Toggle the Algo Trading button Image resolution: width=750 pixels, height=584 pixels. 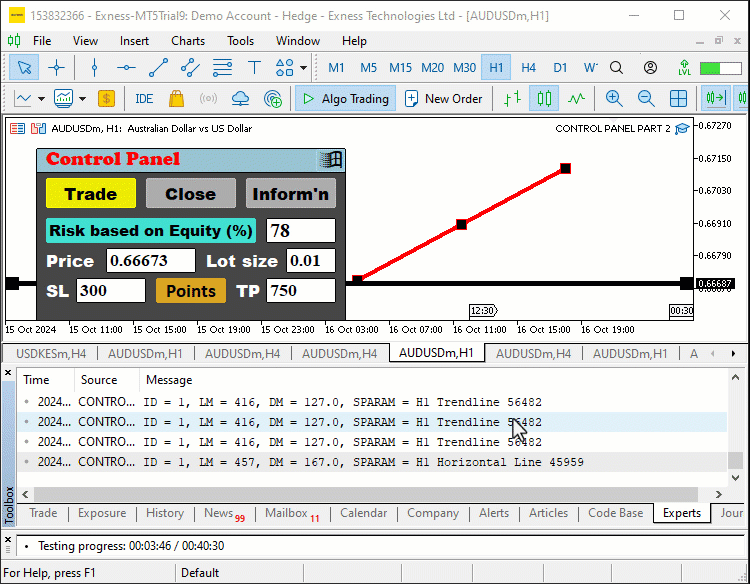[x=345, y=99]
